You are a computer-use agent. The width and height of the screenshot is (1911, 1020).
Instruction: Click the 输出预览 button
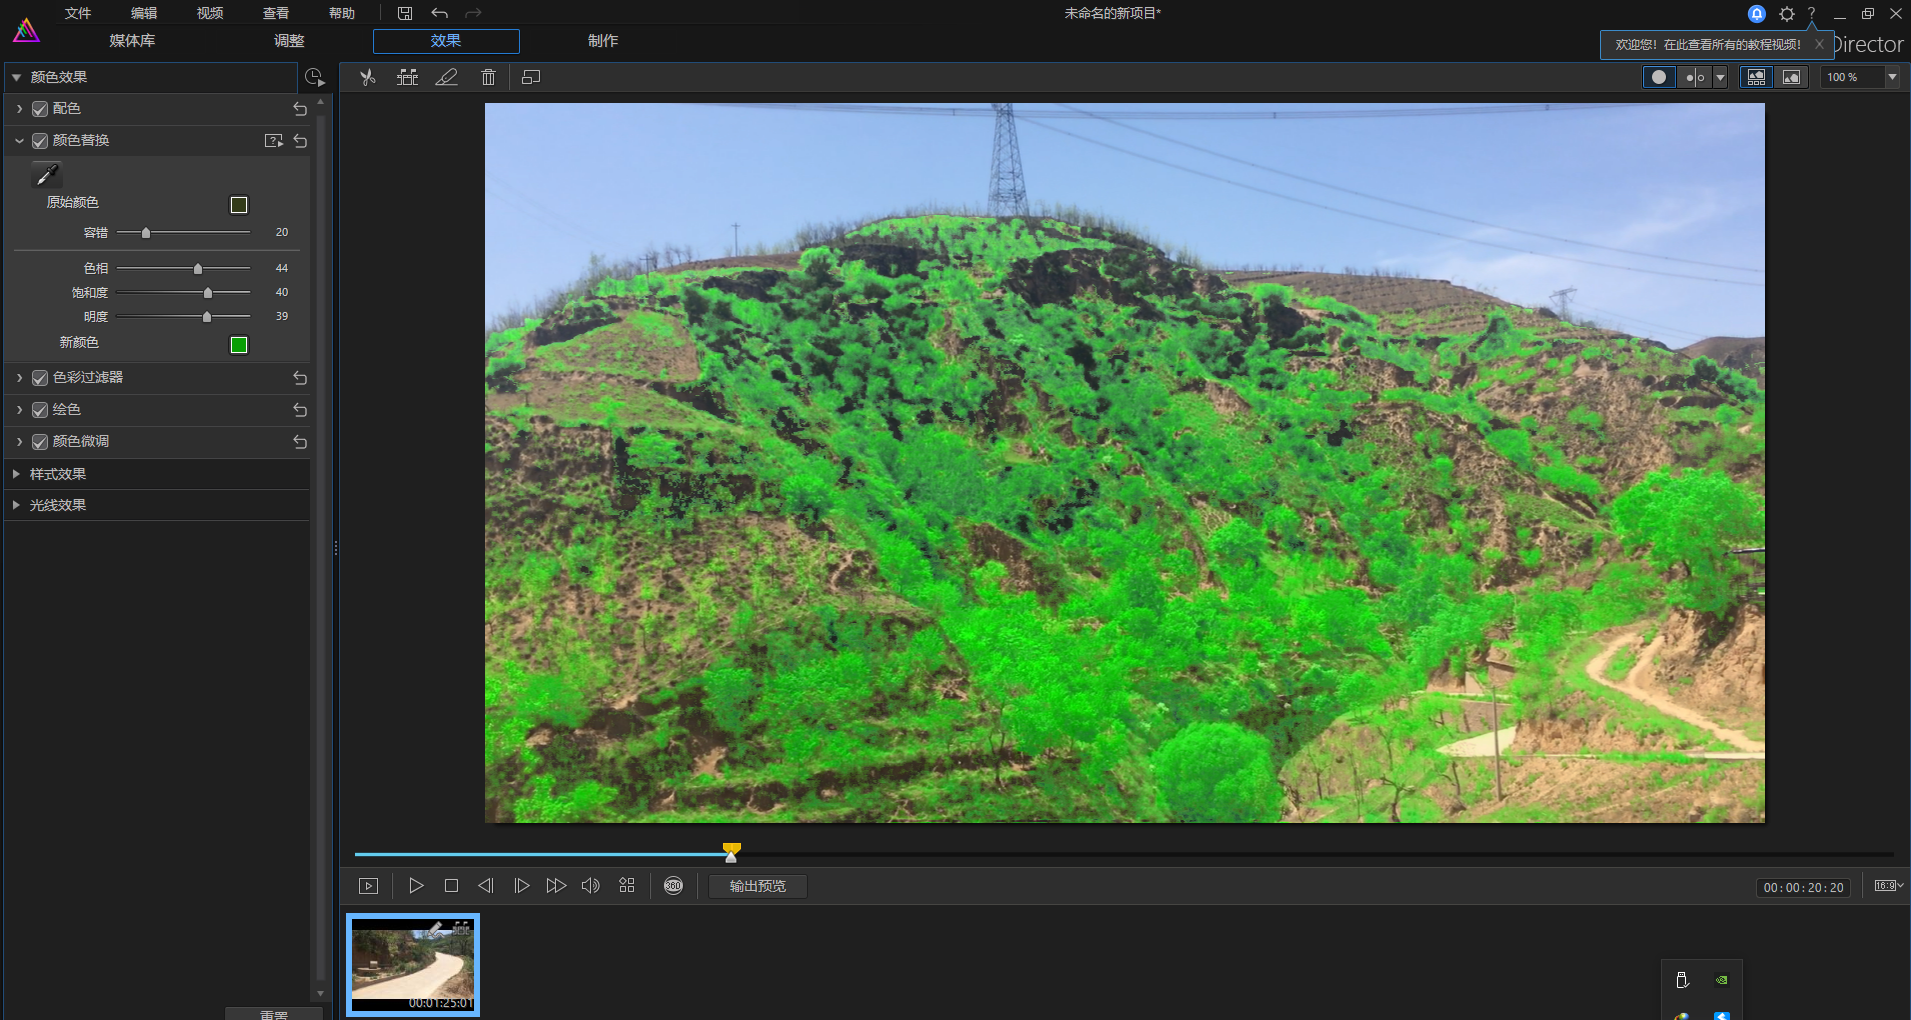[757, 886]
